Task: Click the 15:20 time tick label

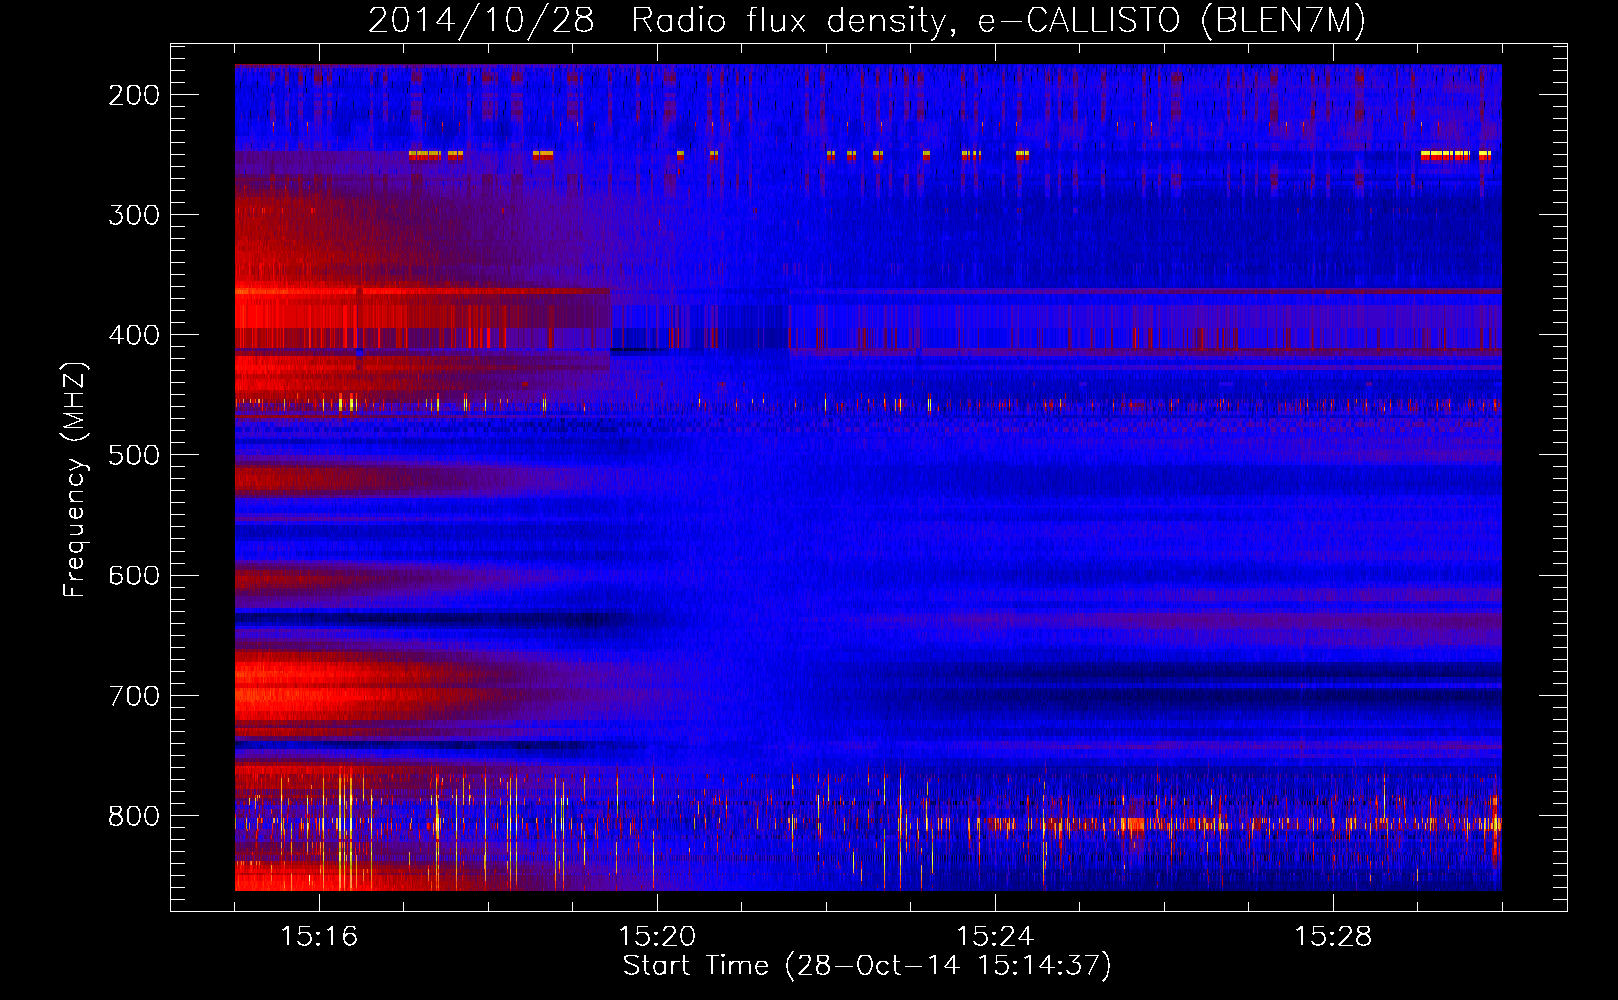Action: coord(657,937)
